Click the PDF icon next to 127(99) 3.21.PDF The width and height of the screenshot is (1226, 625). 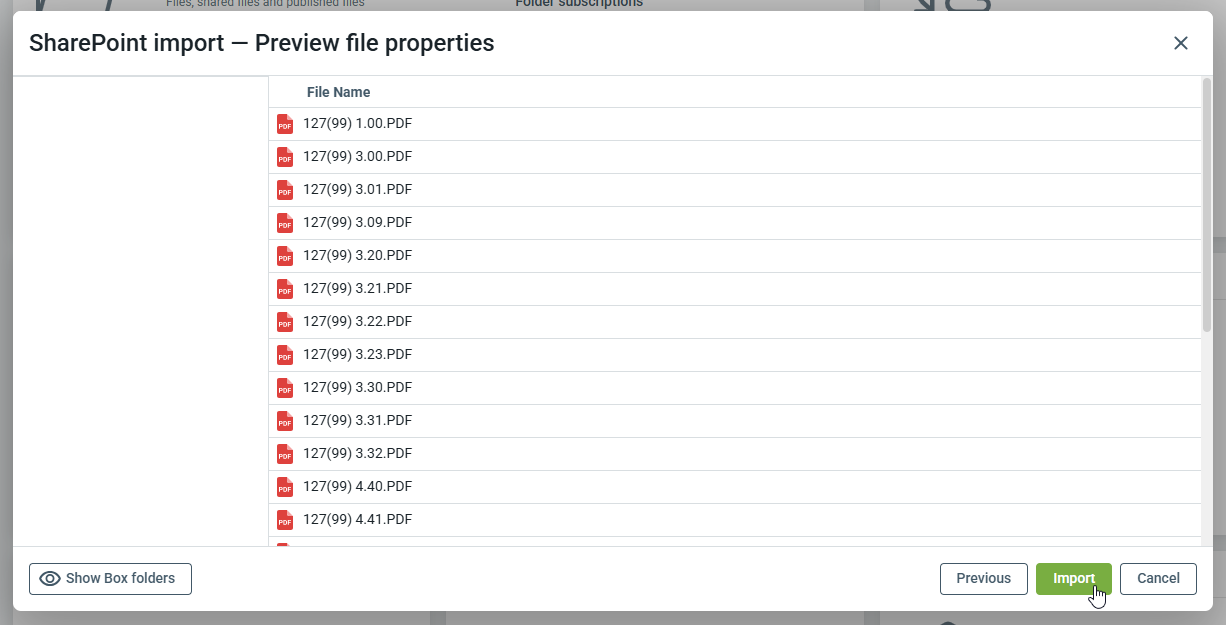pyautogui.click(x=285, y=289)
